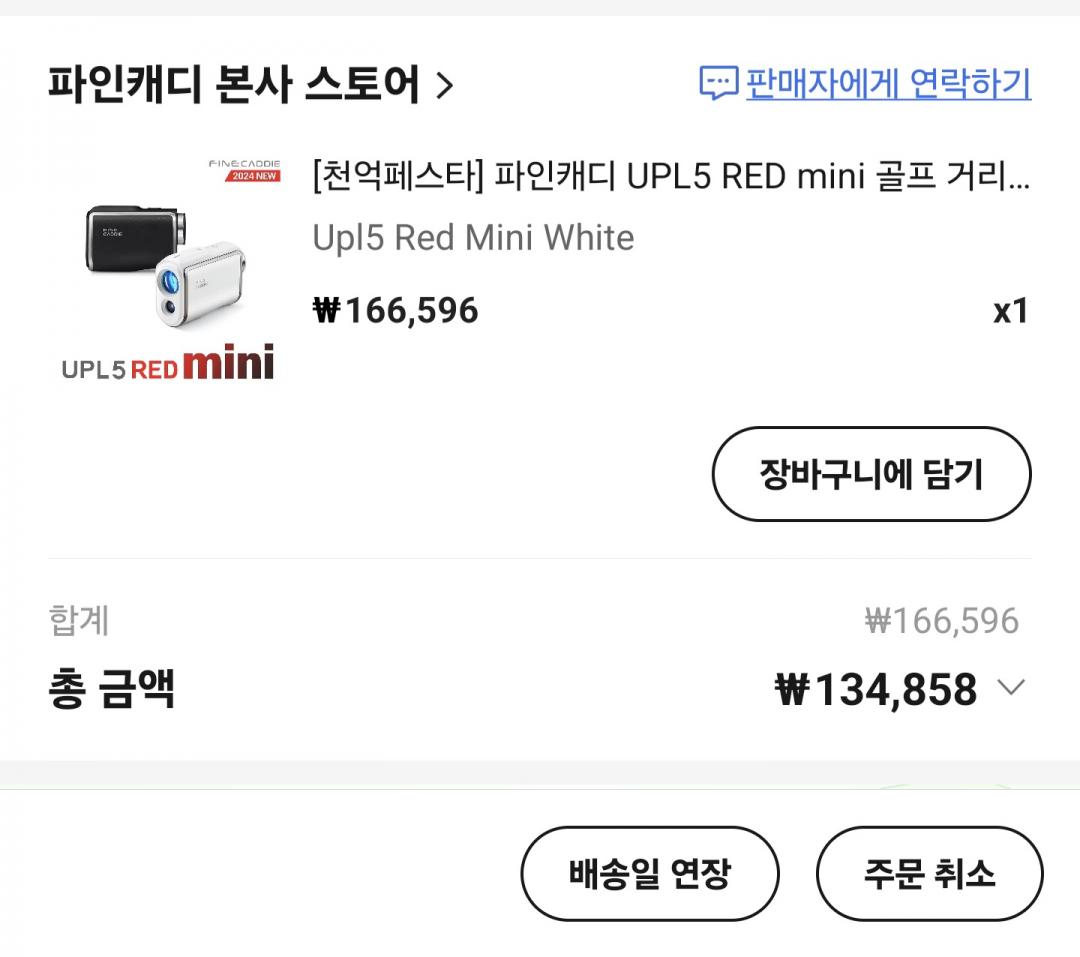Click the x1 quantity indicator

coord(1010,311)
